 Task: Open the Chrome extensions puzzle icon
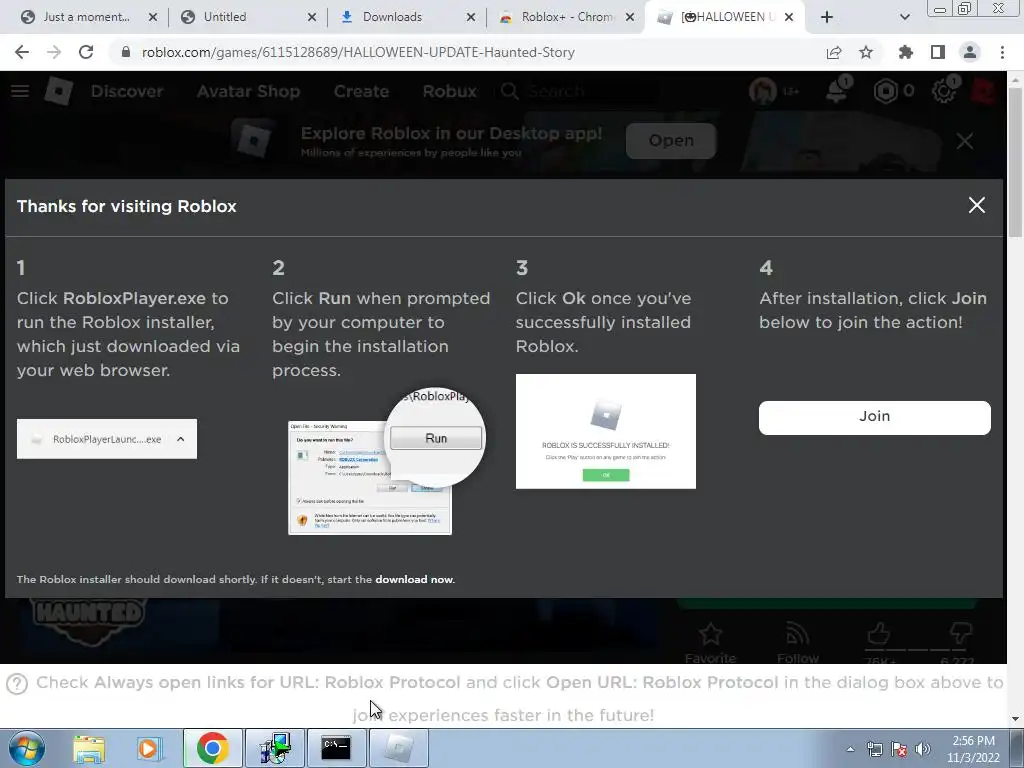[906, 52]
